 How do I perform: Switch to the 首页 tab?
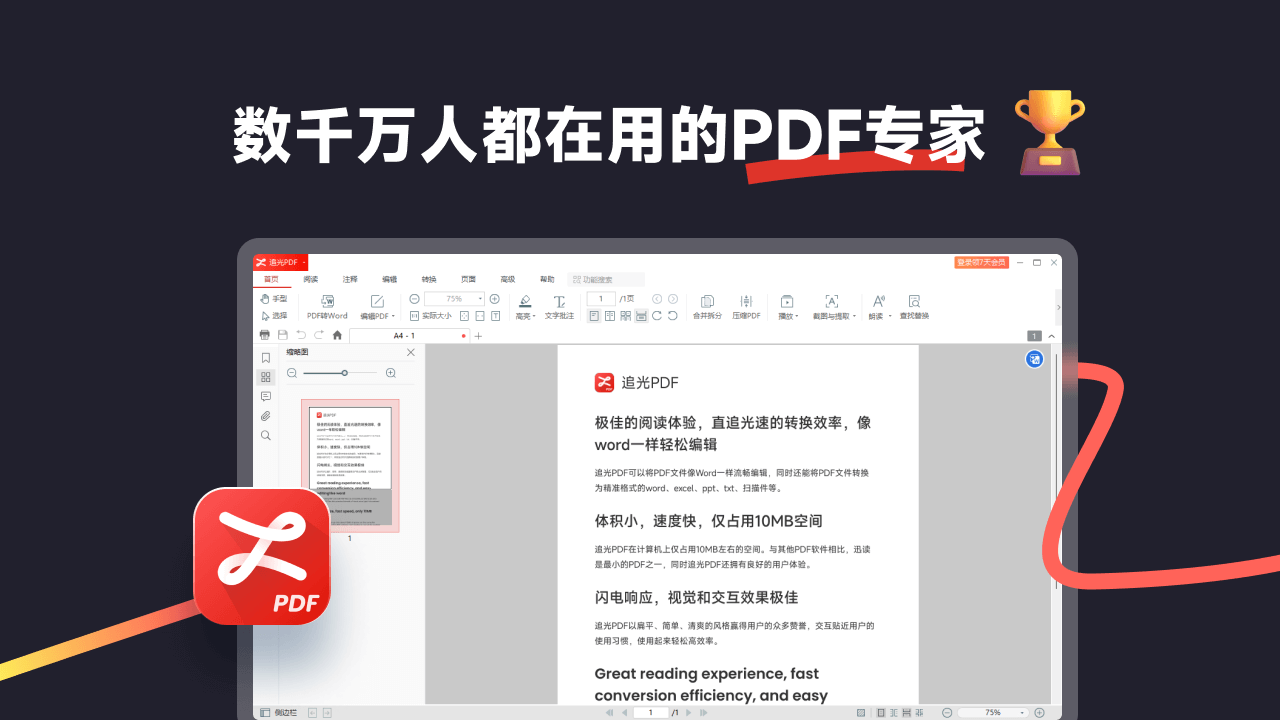[271, 279]
